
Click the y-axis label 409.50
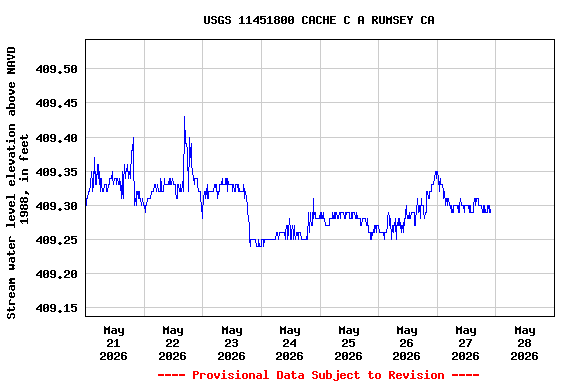coord(57,69)
